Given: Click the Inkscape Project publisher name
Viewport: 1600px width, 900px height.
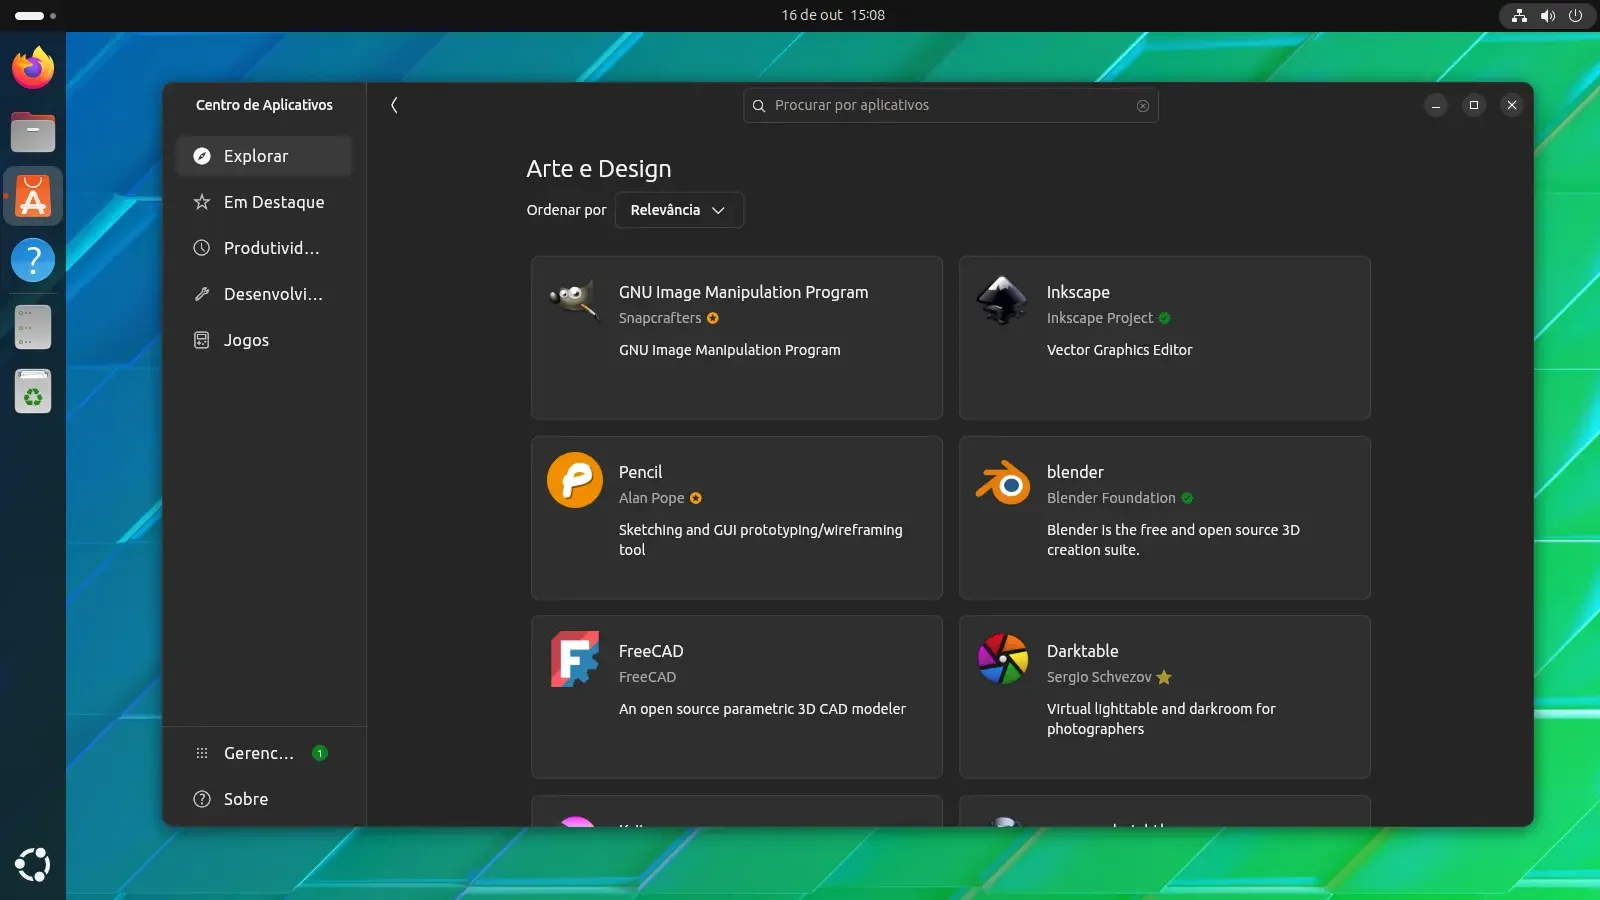Looking at the screenshot, I should pos(1100,318).
